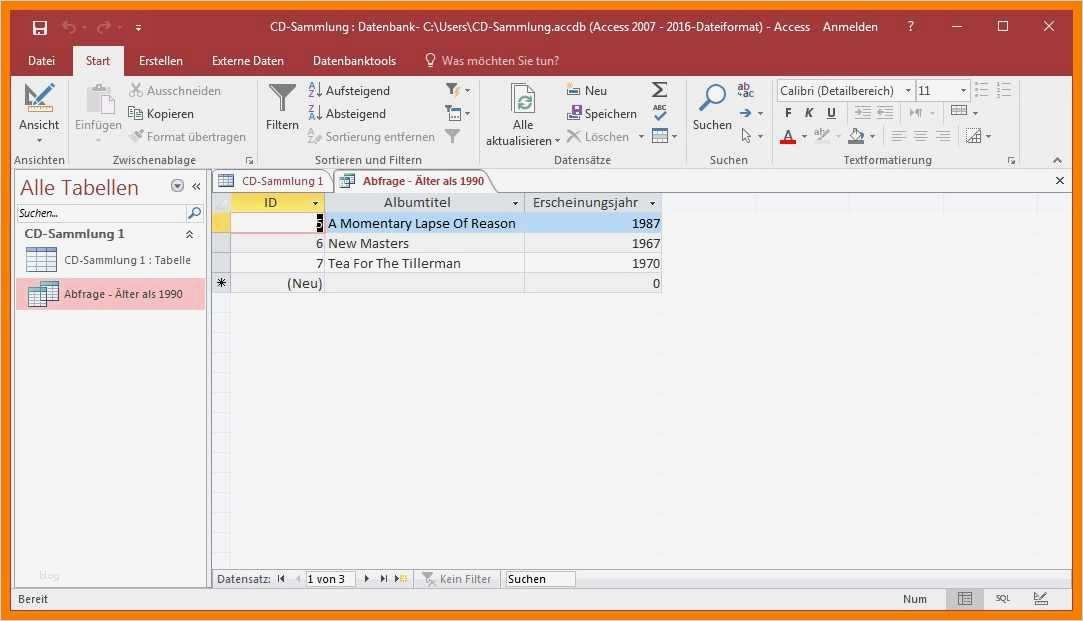Go to next record arrow
Screen dimensions: 1083x621
[x=367, y=579]
